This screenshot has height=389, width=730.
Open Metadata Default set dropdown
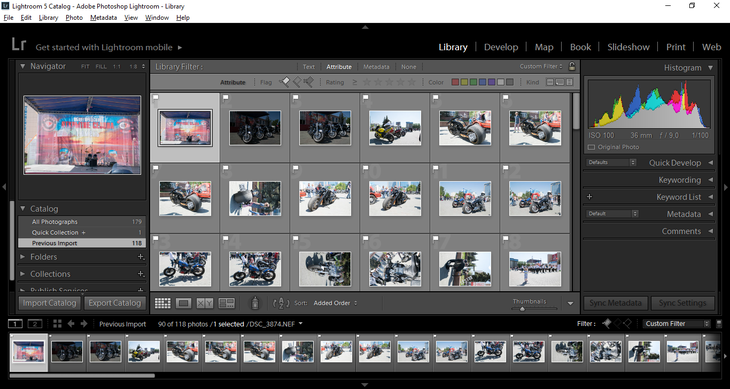click(x=612, y=214)
